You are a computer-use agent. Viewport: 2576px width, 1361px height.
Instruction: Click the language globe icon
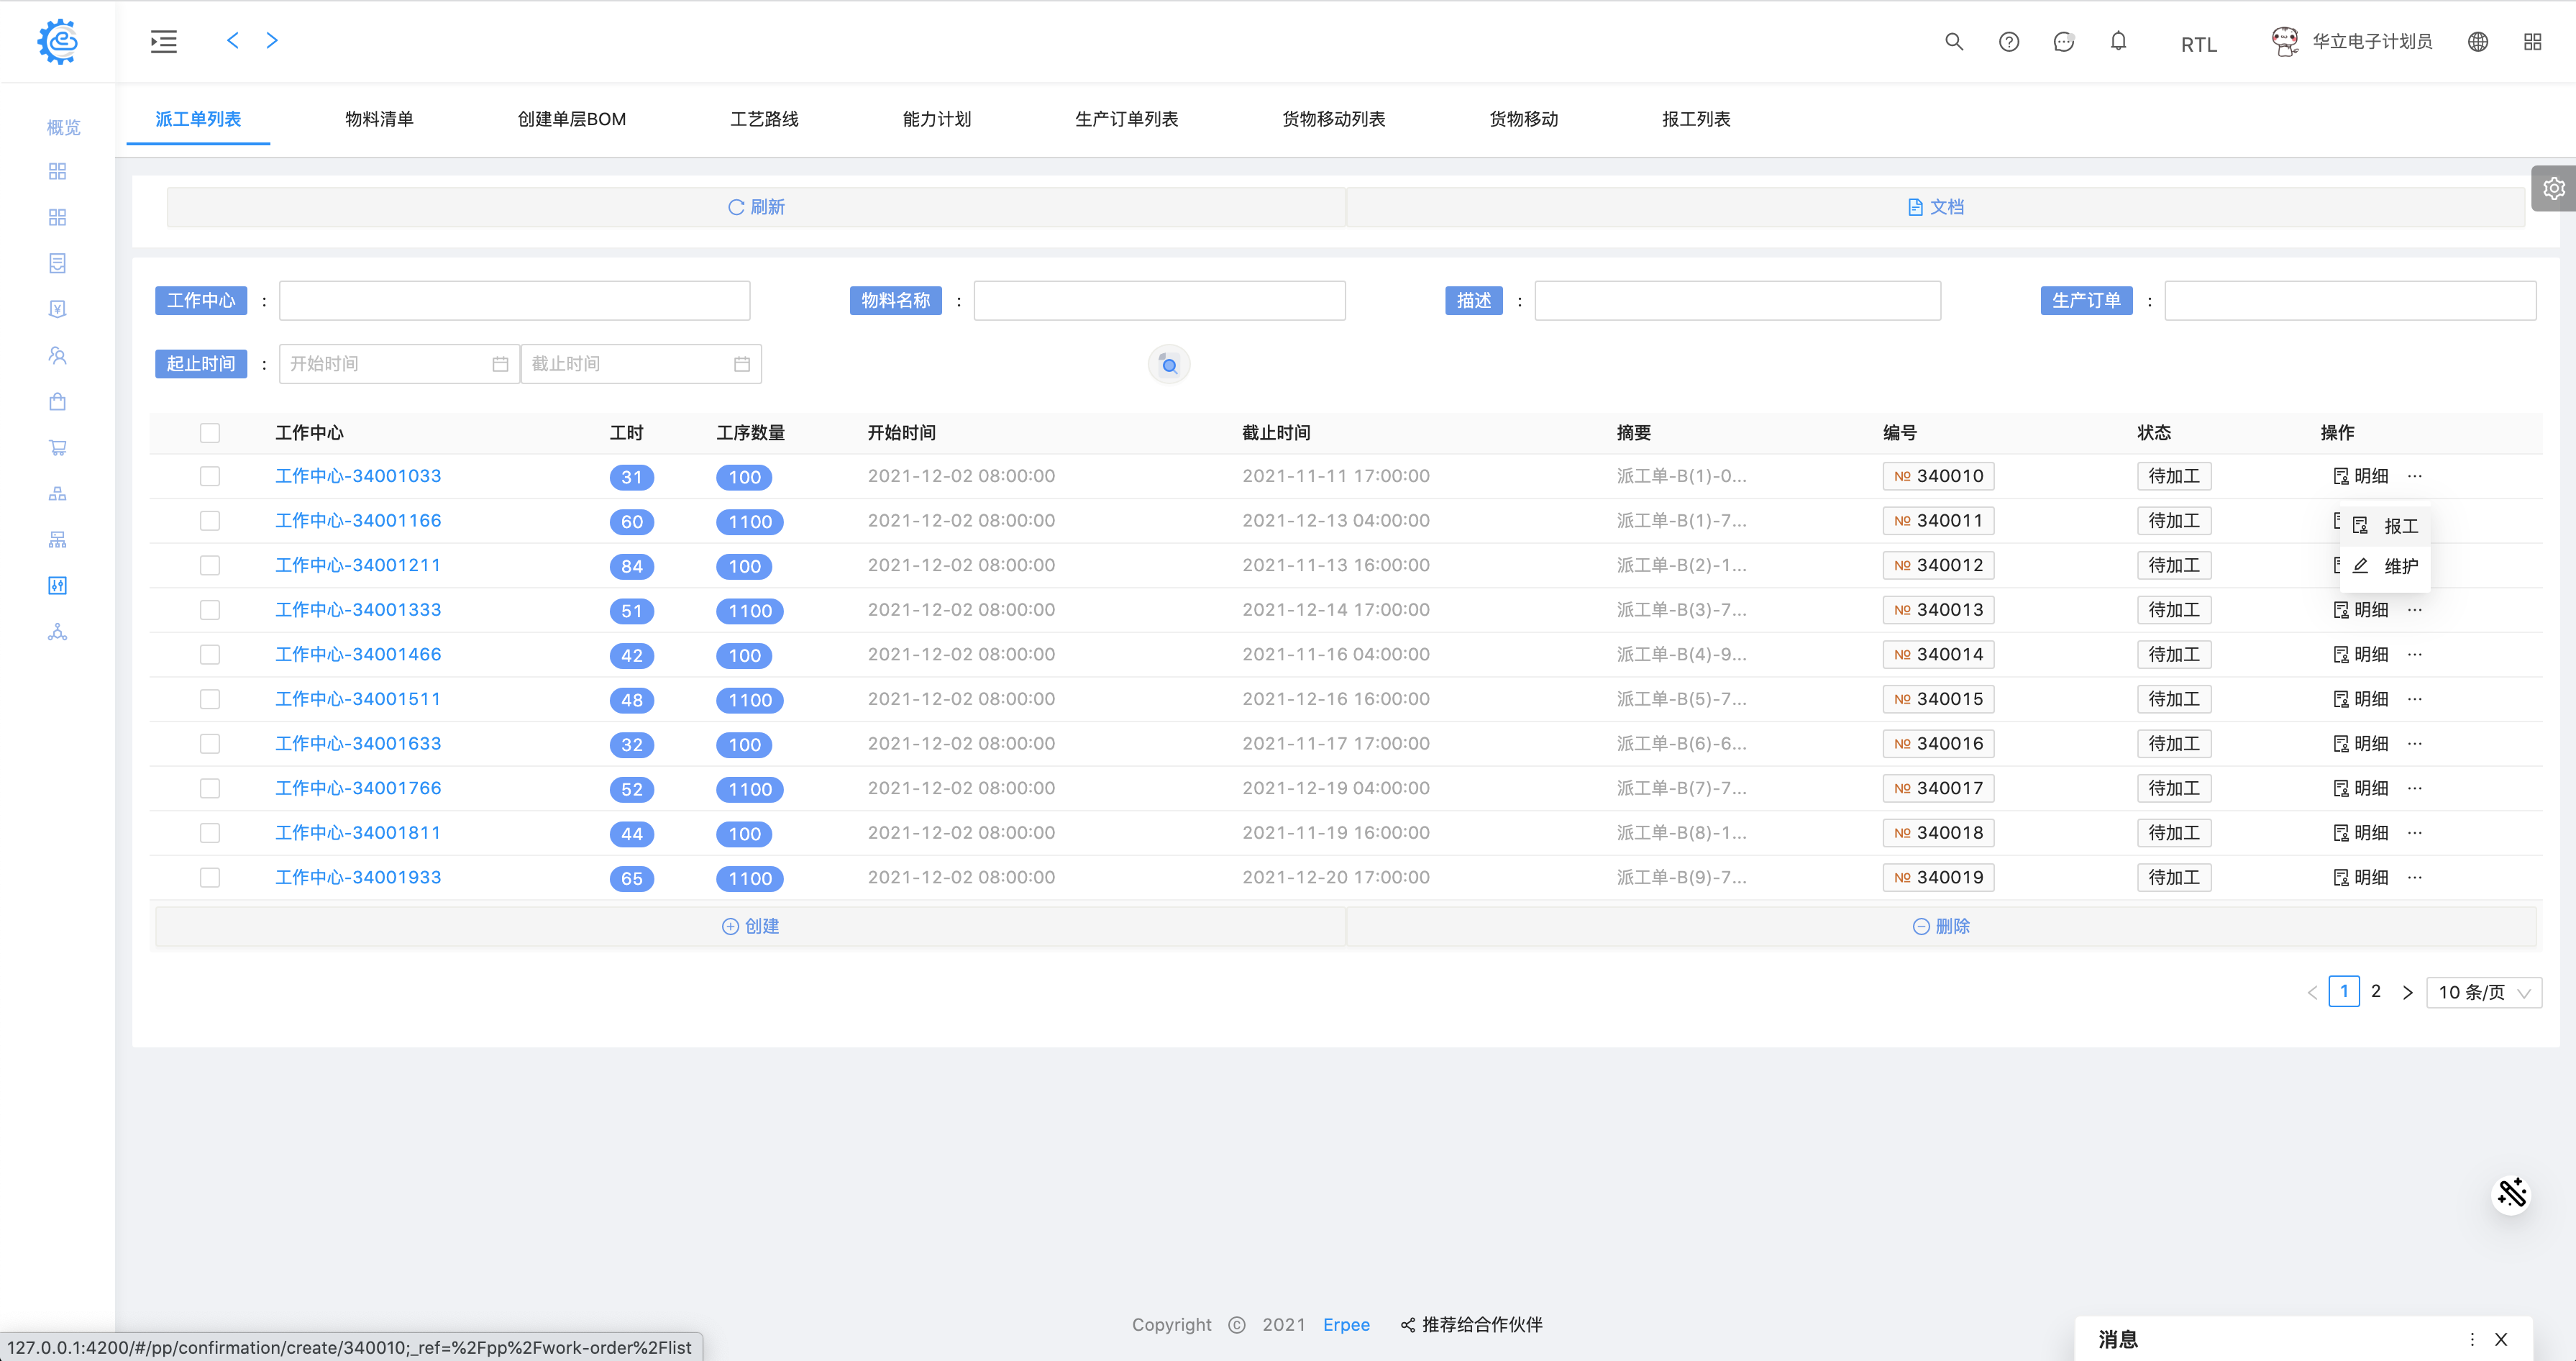click(x=2477, y=42)
